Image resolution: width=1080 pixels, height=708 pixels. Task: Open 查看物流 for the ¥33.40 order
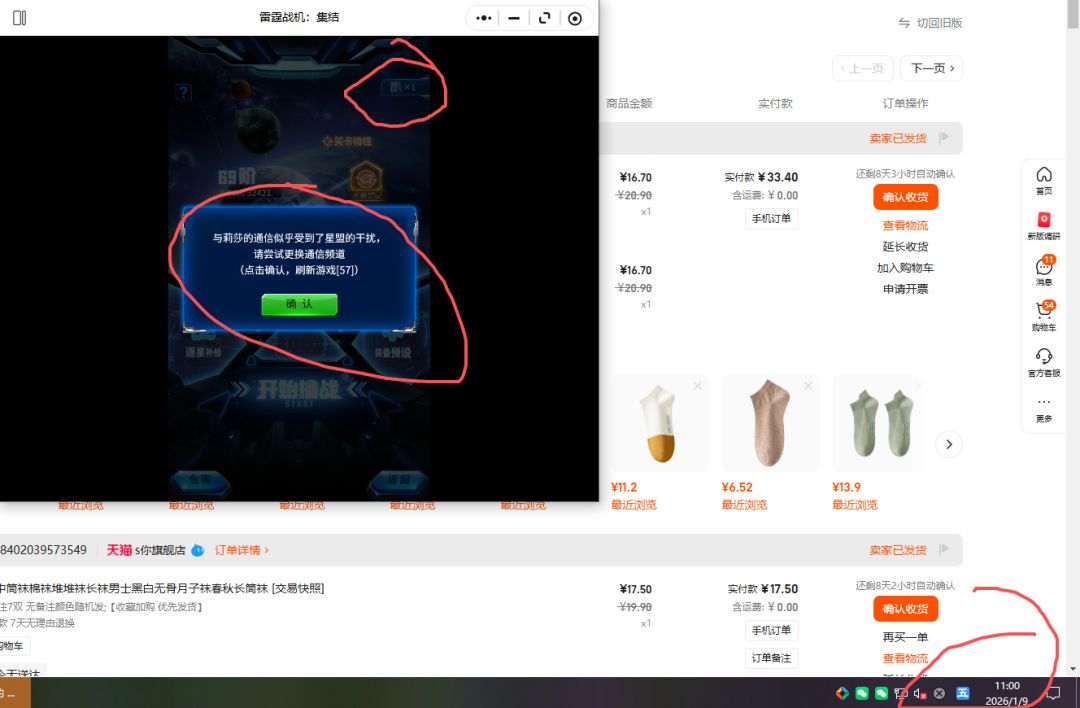point(906,225)
